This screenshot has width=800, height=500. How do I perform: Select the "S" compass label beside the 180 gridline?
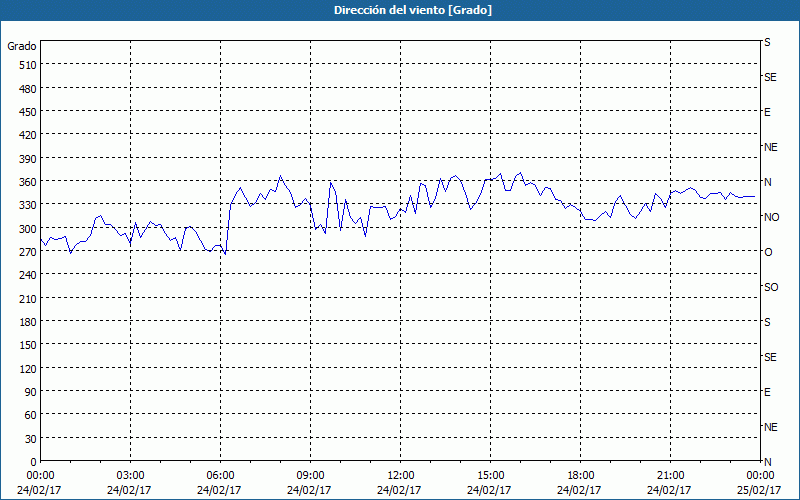point(767,322)
